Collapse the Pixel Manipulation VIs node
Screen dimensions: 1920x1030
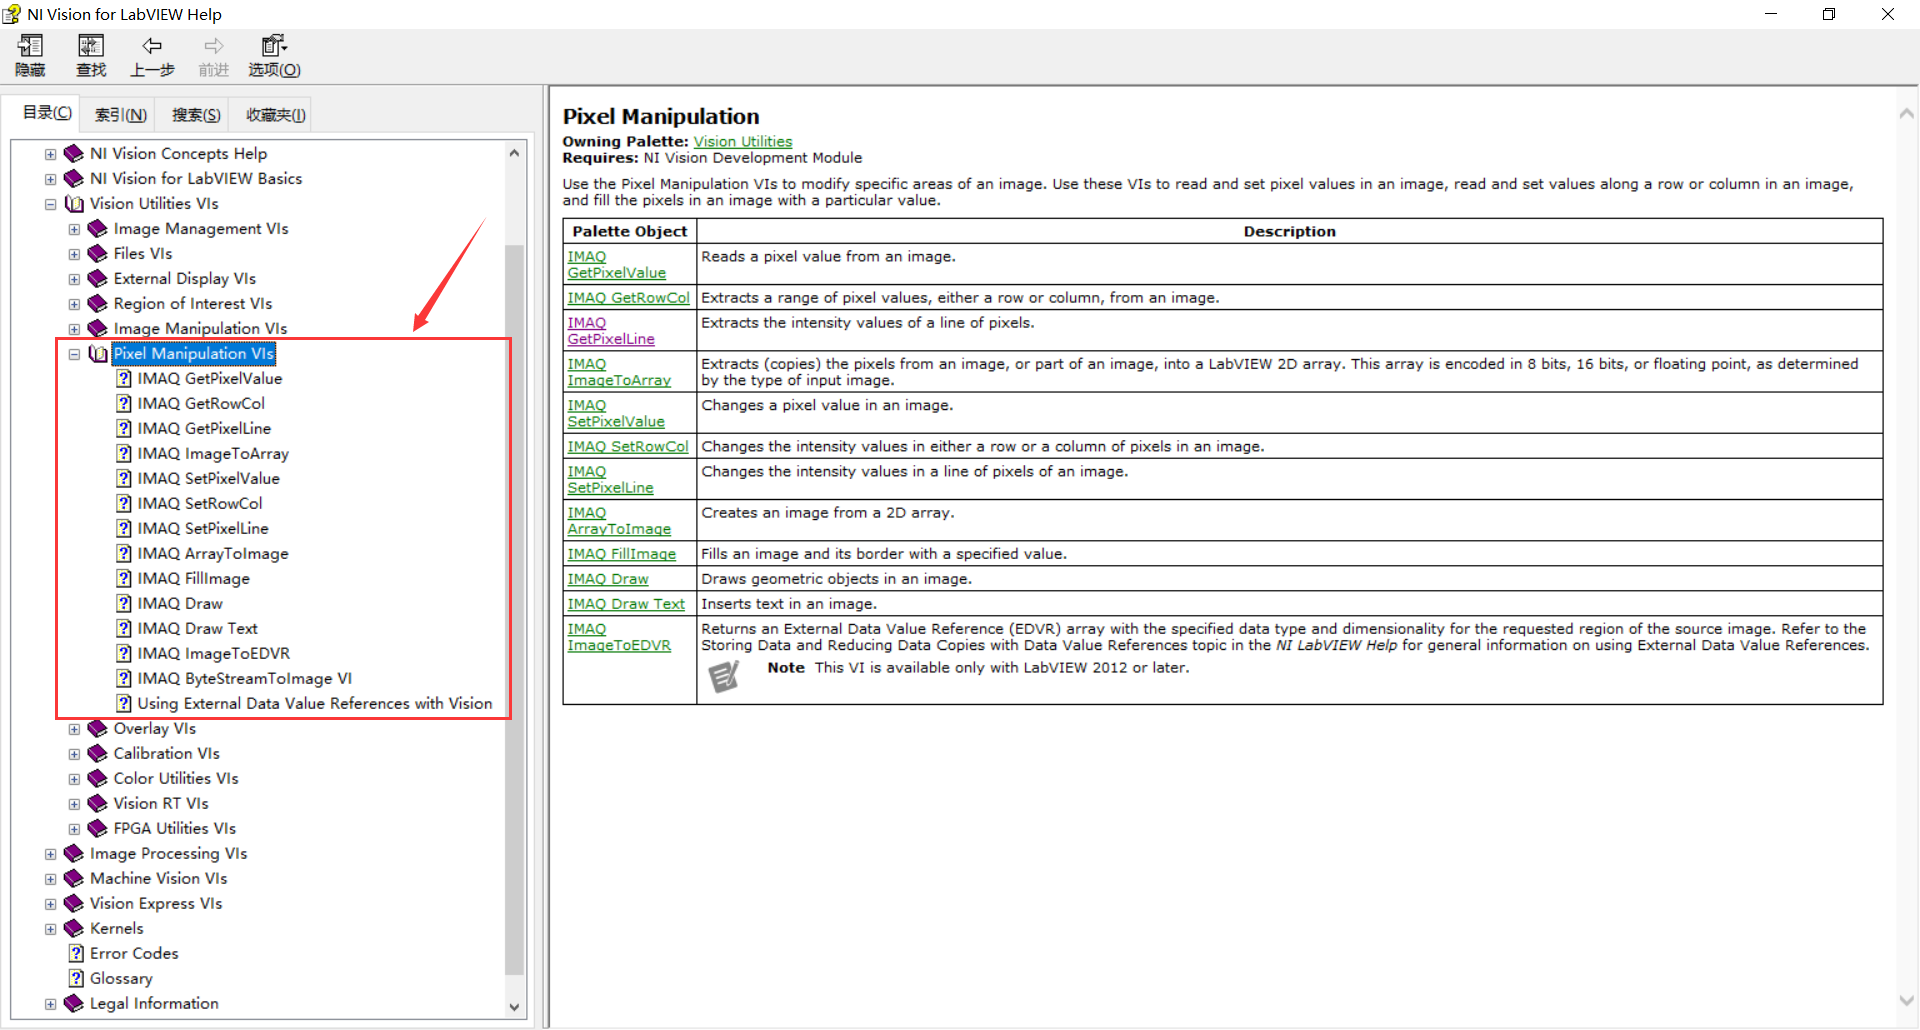tap(74, 354)
